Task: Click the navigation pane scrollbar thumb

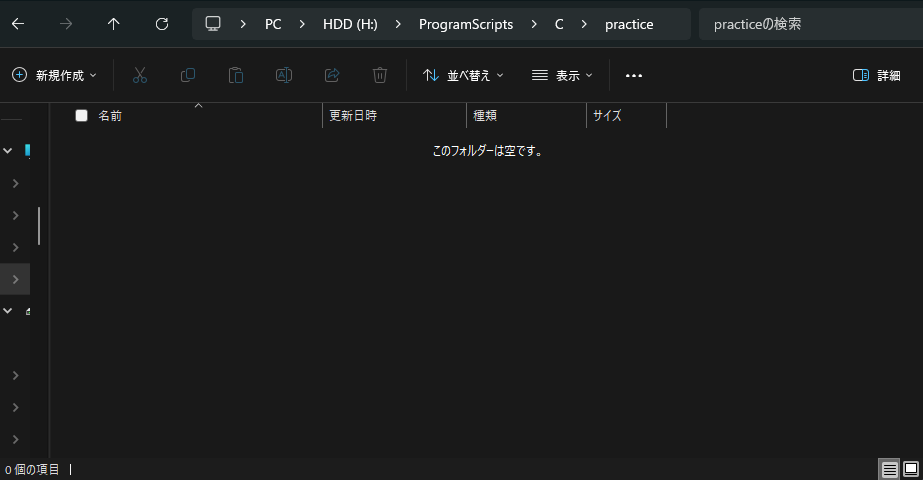Action: [39, 226]
